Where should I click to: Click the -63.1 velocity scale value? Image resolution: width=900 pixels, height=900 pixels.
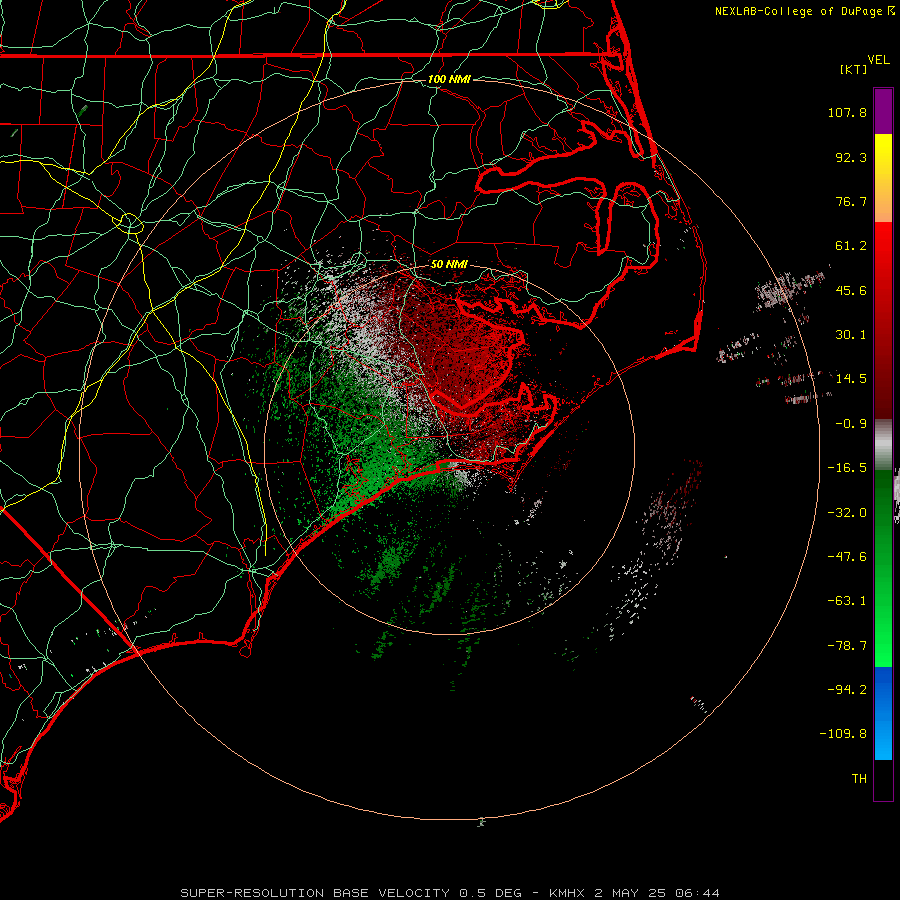pos(847,601)
